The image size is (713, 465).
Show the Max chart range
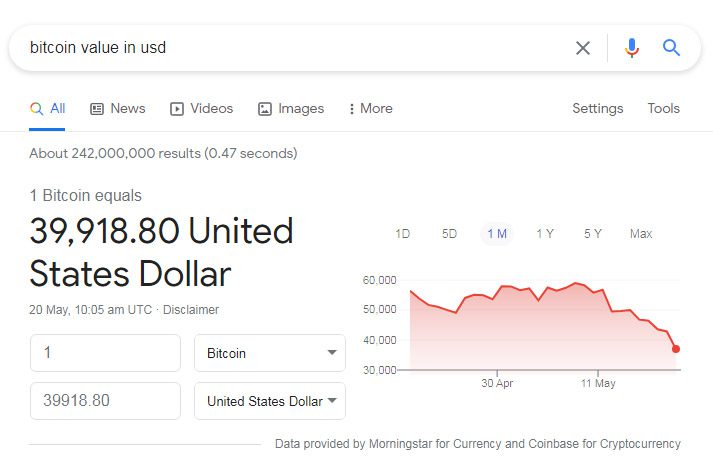tap(641, 234)
